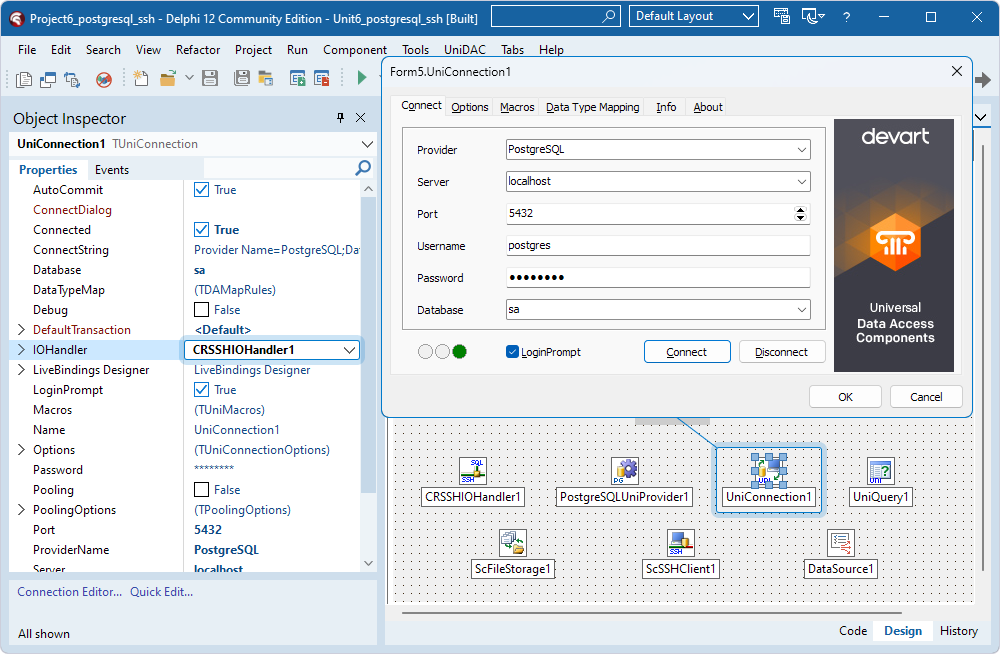The width and height of the screenshot is (1000, 654).
Task: Open the UniDAC menu
Action: click(465, 50)
